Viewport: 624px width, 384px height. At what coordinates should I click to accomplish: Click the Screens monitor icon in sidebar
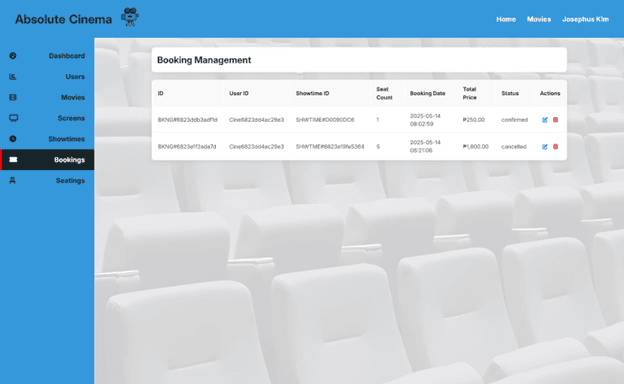[x=14, y=118]
